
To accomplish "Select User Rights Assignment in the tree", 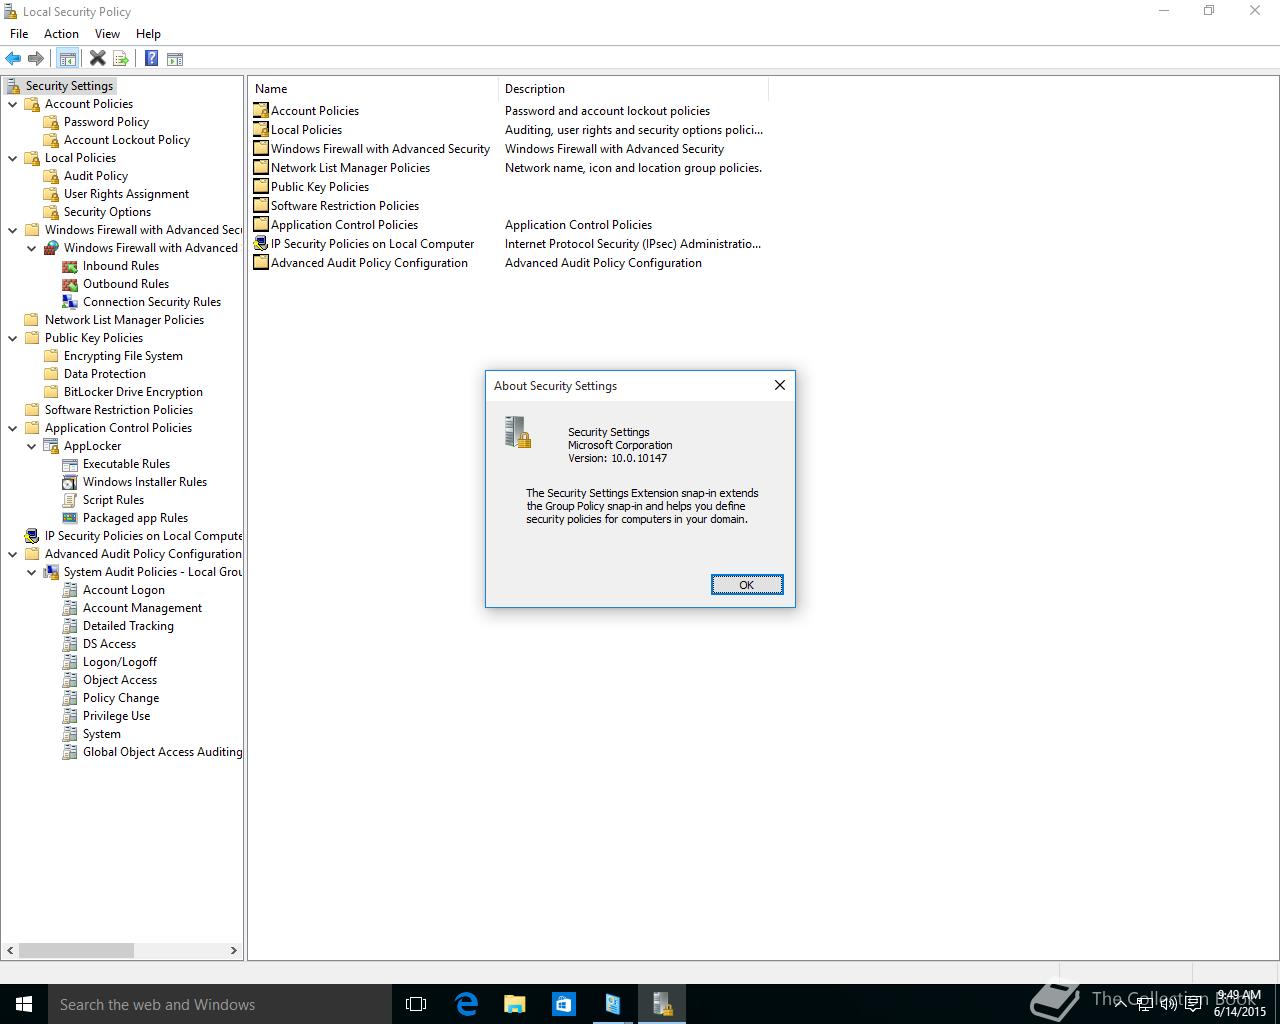I will [x=126, y=194].
